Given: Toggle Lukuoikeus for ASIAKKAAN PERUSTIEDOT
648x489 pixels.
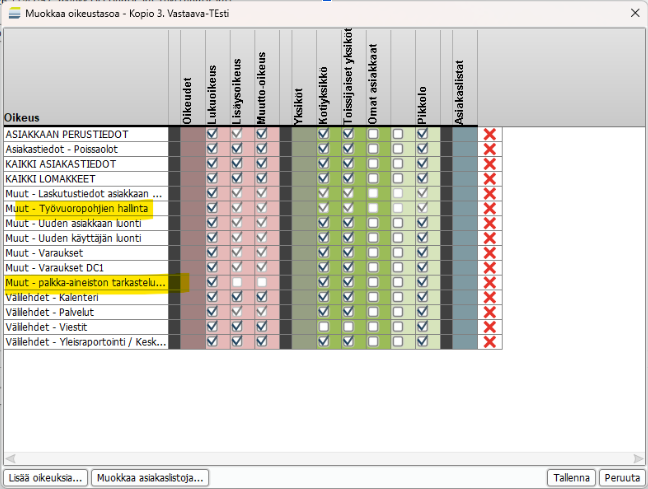Looking at the screenshot, I should point(212,134).
